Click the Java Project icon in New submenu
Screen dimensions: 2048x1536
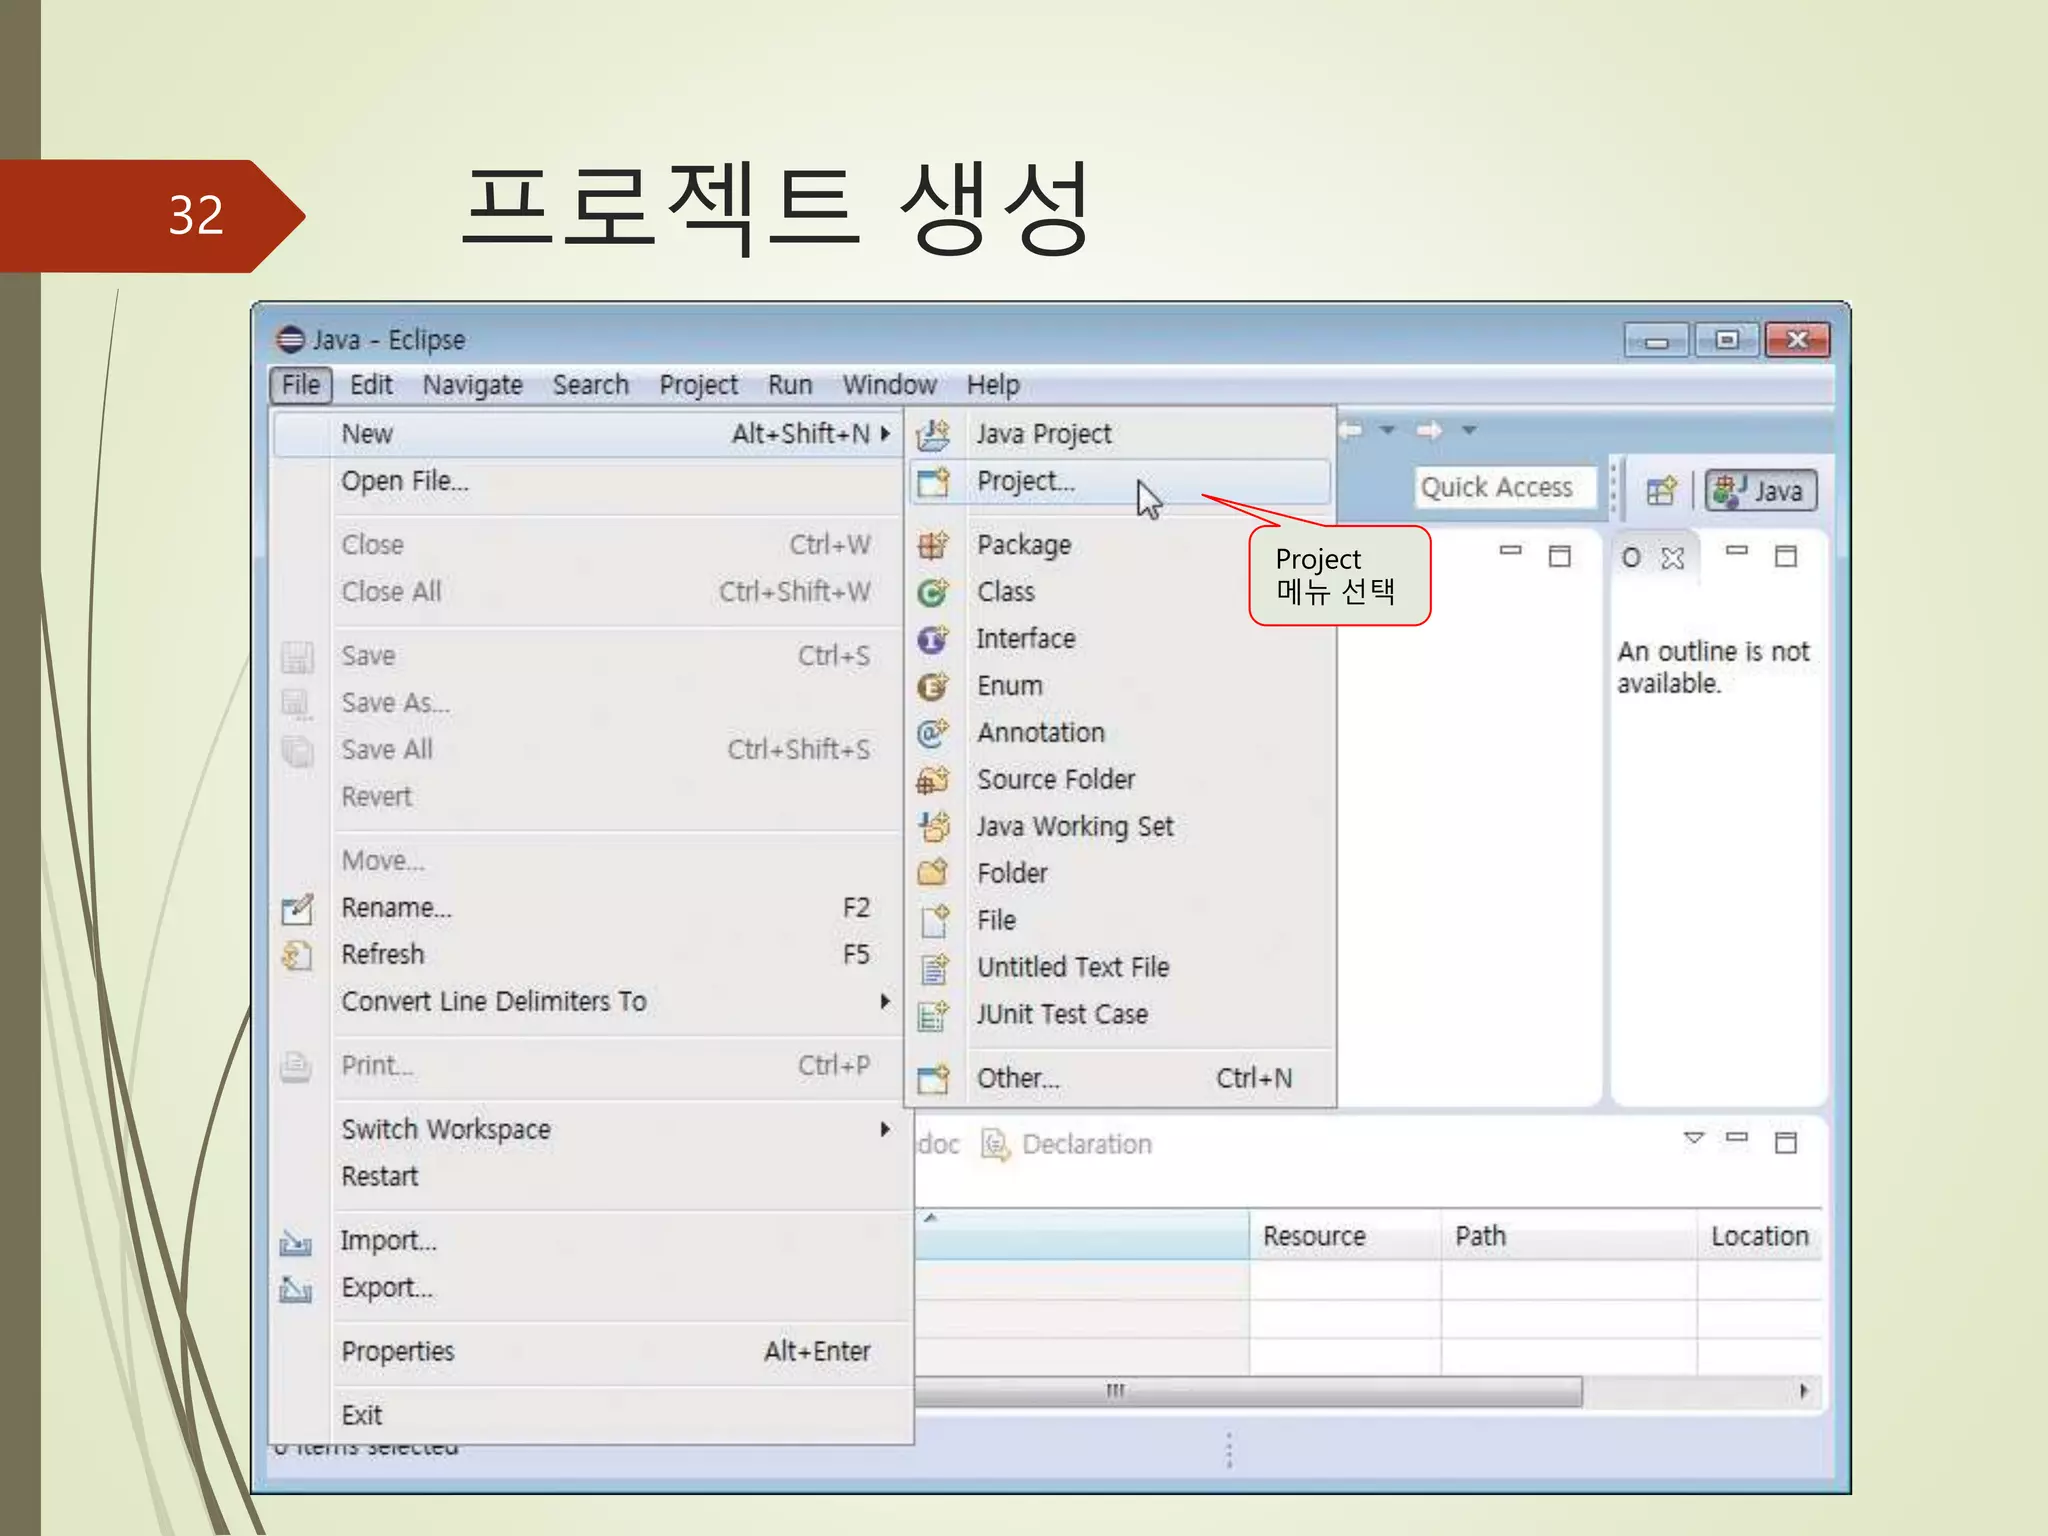pos(933,434)
